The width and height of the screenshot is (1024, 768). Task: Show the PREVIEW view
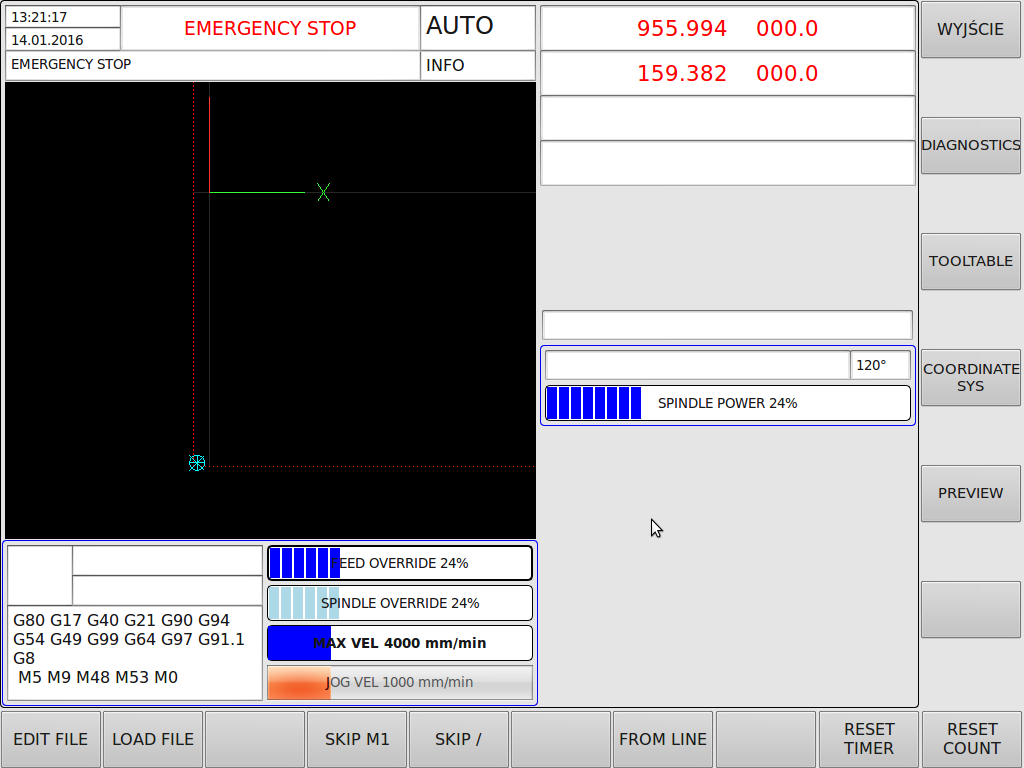click(x=970, y=493)
